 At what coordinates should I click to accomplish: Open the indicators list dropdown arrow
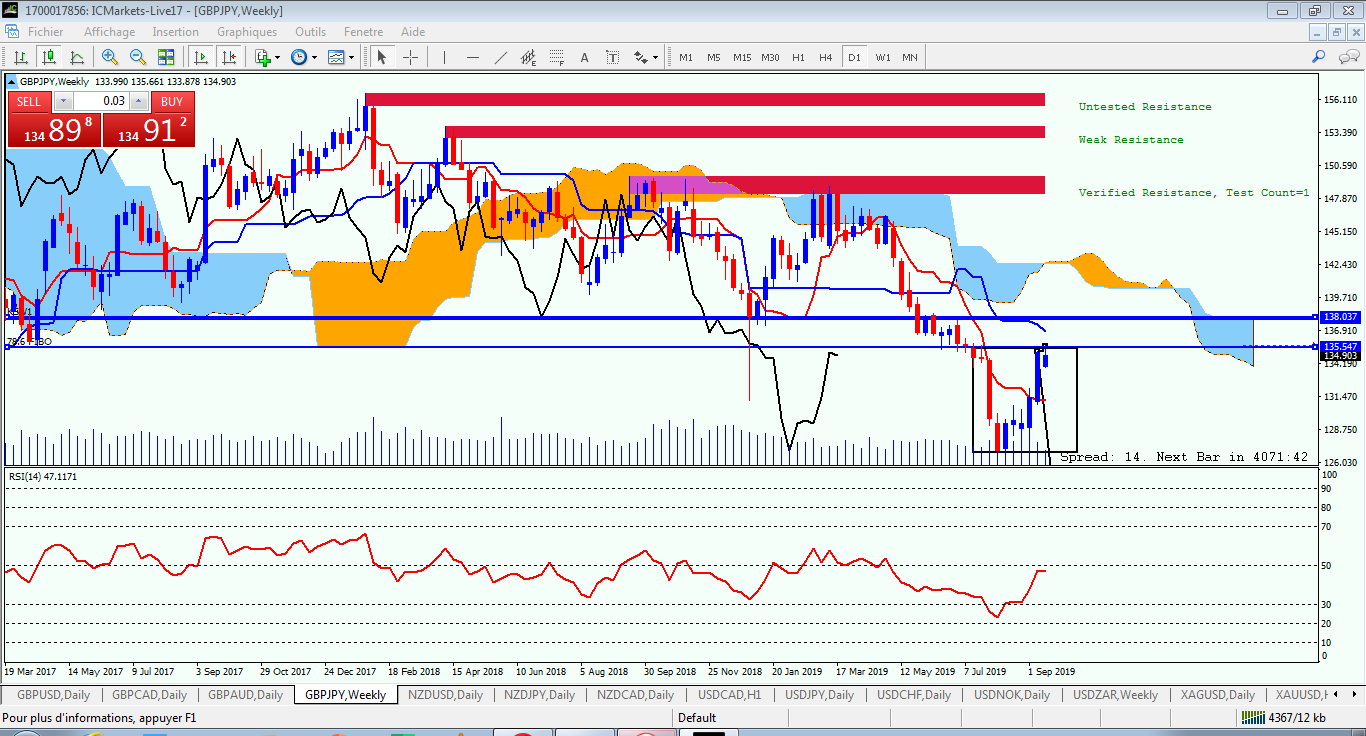tap(279, 57)
